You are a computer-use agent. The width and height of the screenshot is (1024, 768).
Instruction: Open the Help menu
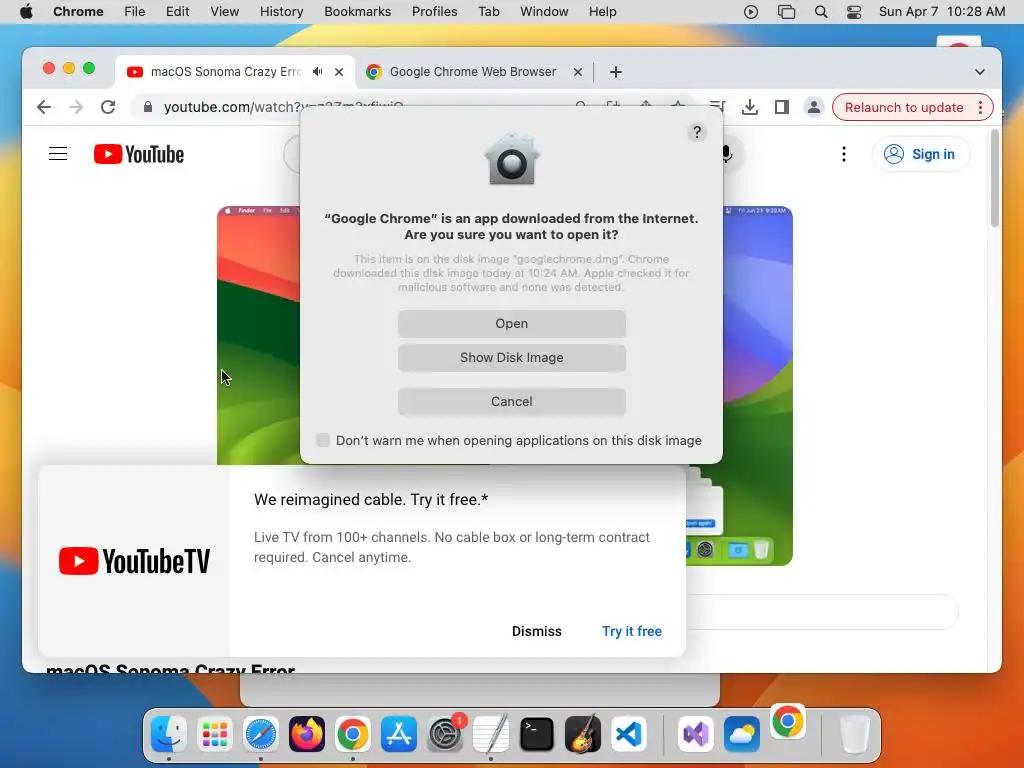pyautogui.click(x=602, y=12)
